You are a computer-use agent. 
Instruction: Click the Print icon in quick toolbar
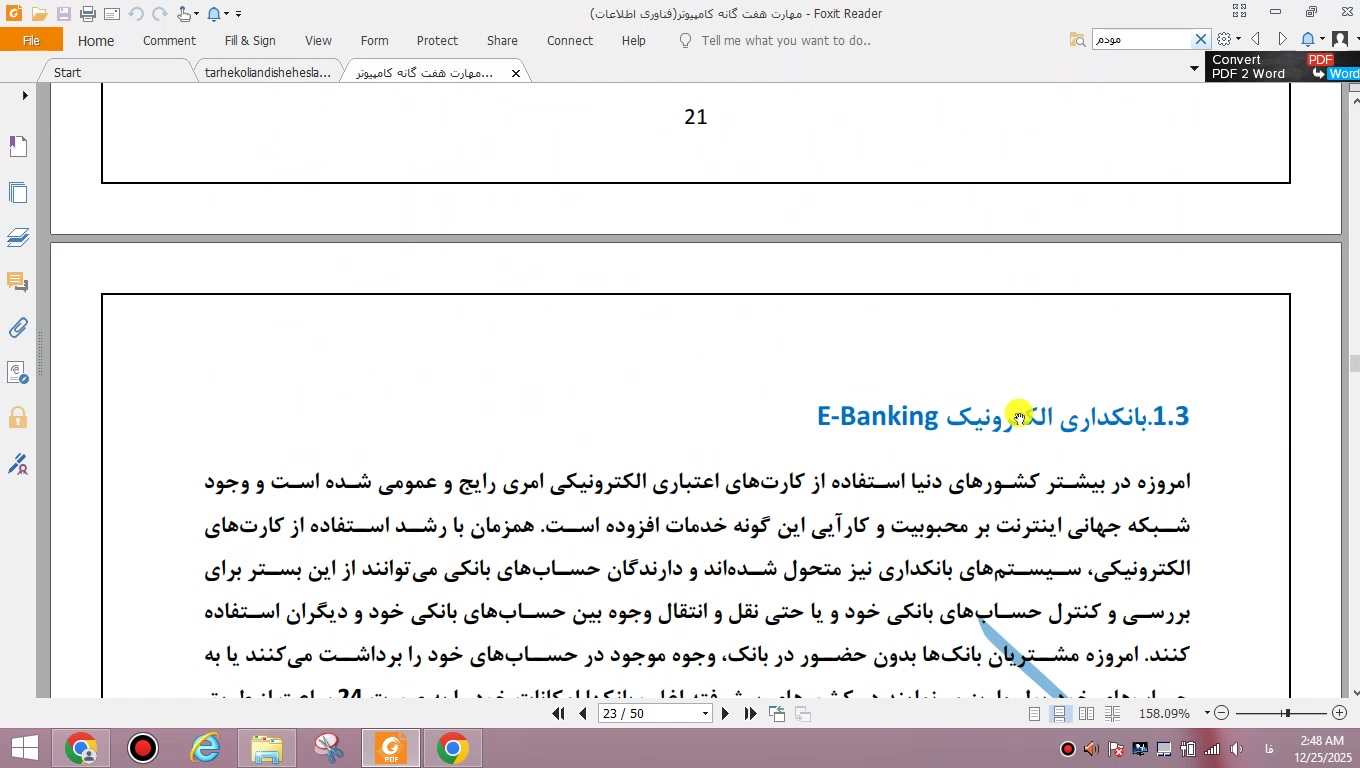pyautogui.click(x=87, y=14)
